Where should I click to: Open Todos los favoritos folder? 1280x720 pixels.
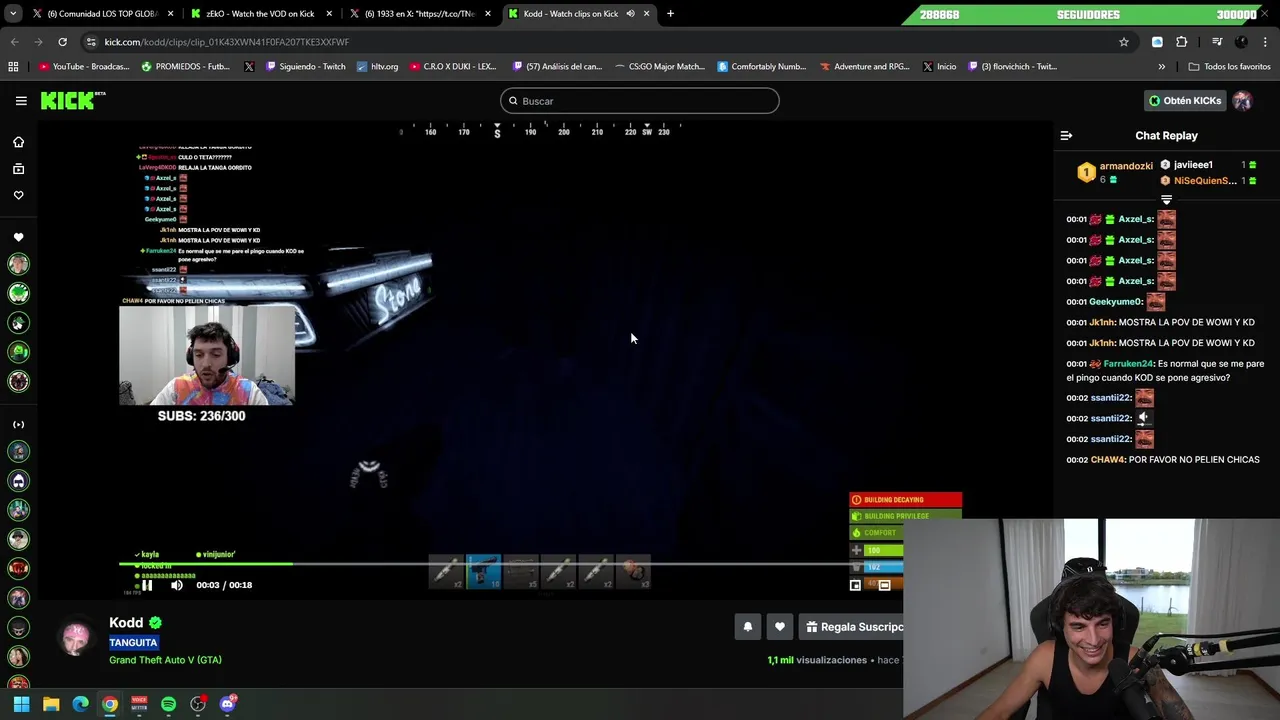click(1229, 67)
